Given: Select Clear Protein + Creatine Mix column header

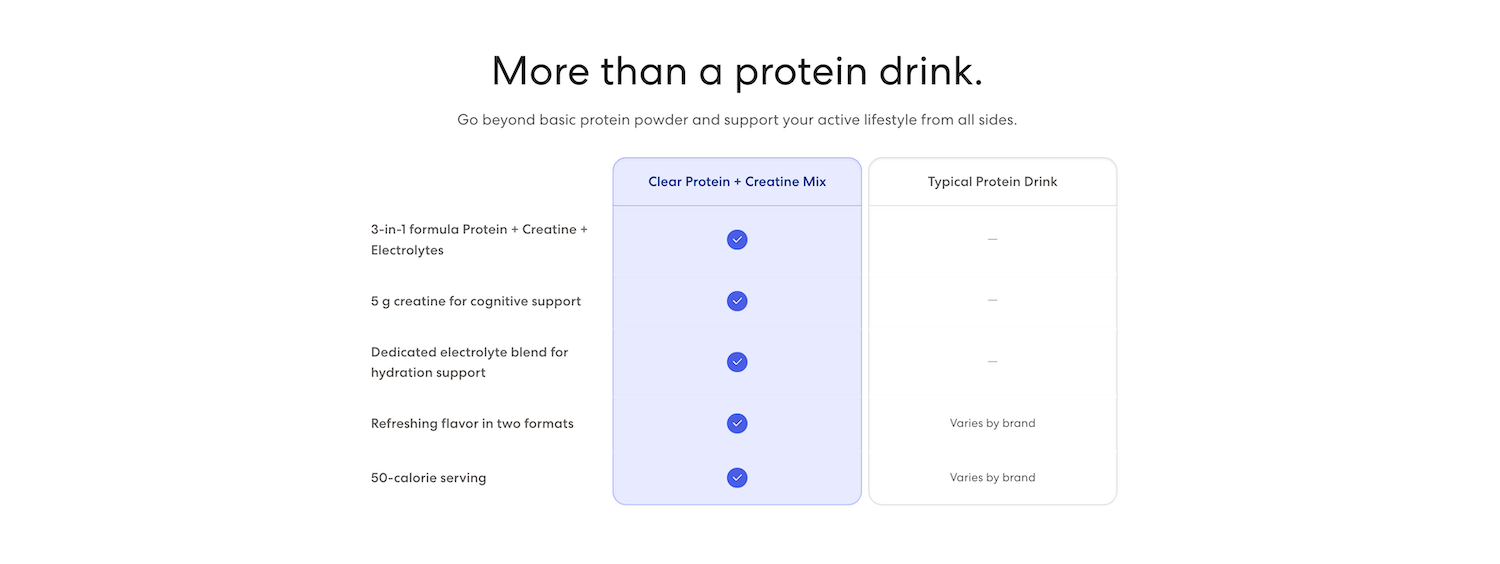Looking at the screenshot, I should pyautogui.click(x=737, y=182).
